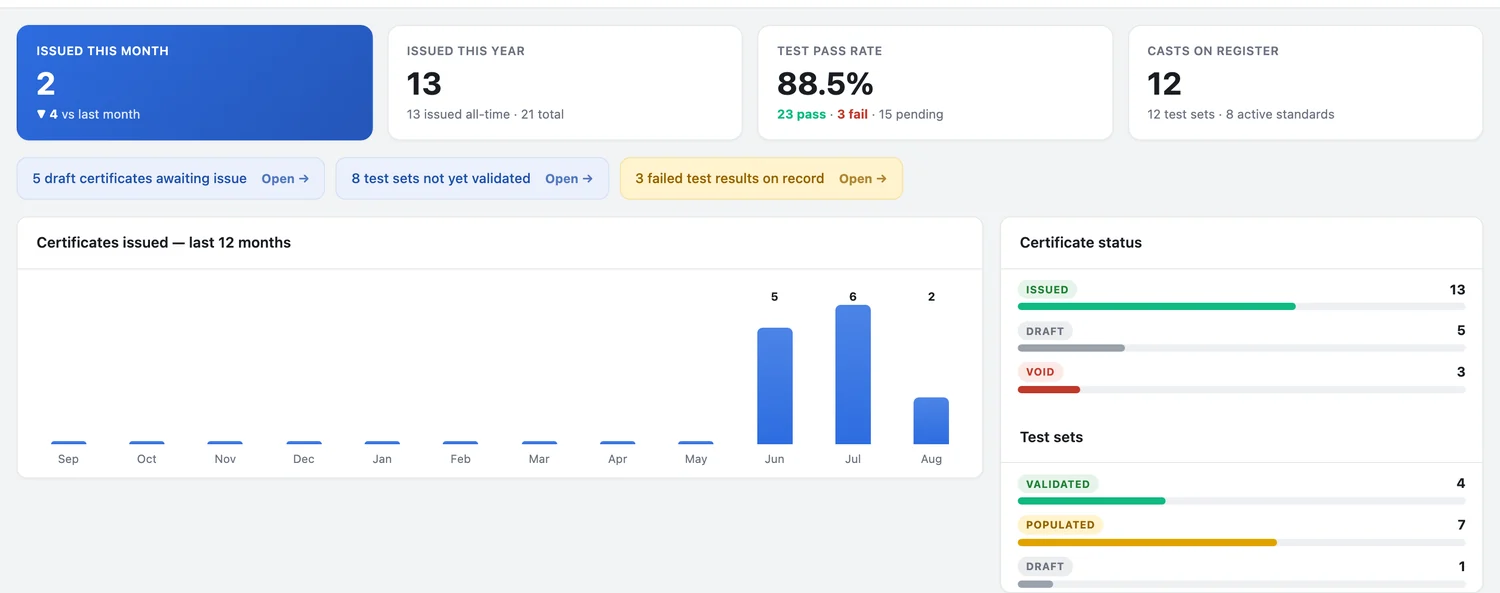The image size is (1500, 593).
Task: Click the POPULATED test sets badge
Action: pyautogui.click(x=1060, y=525)
